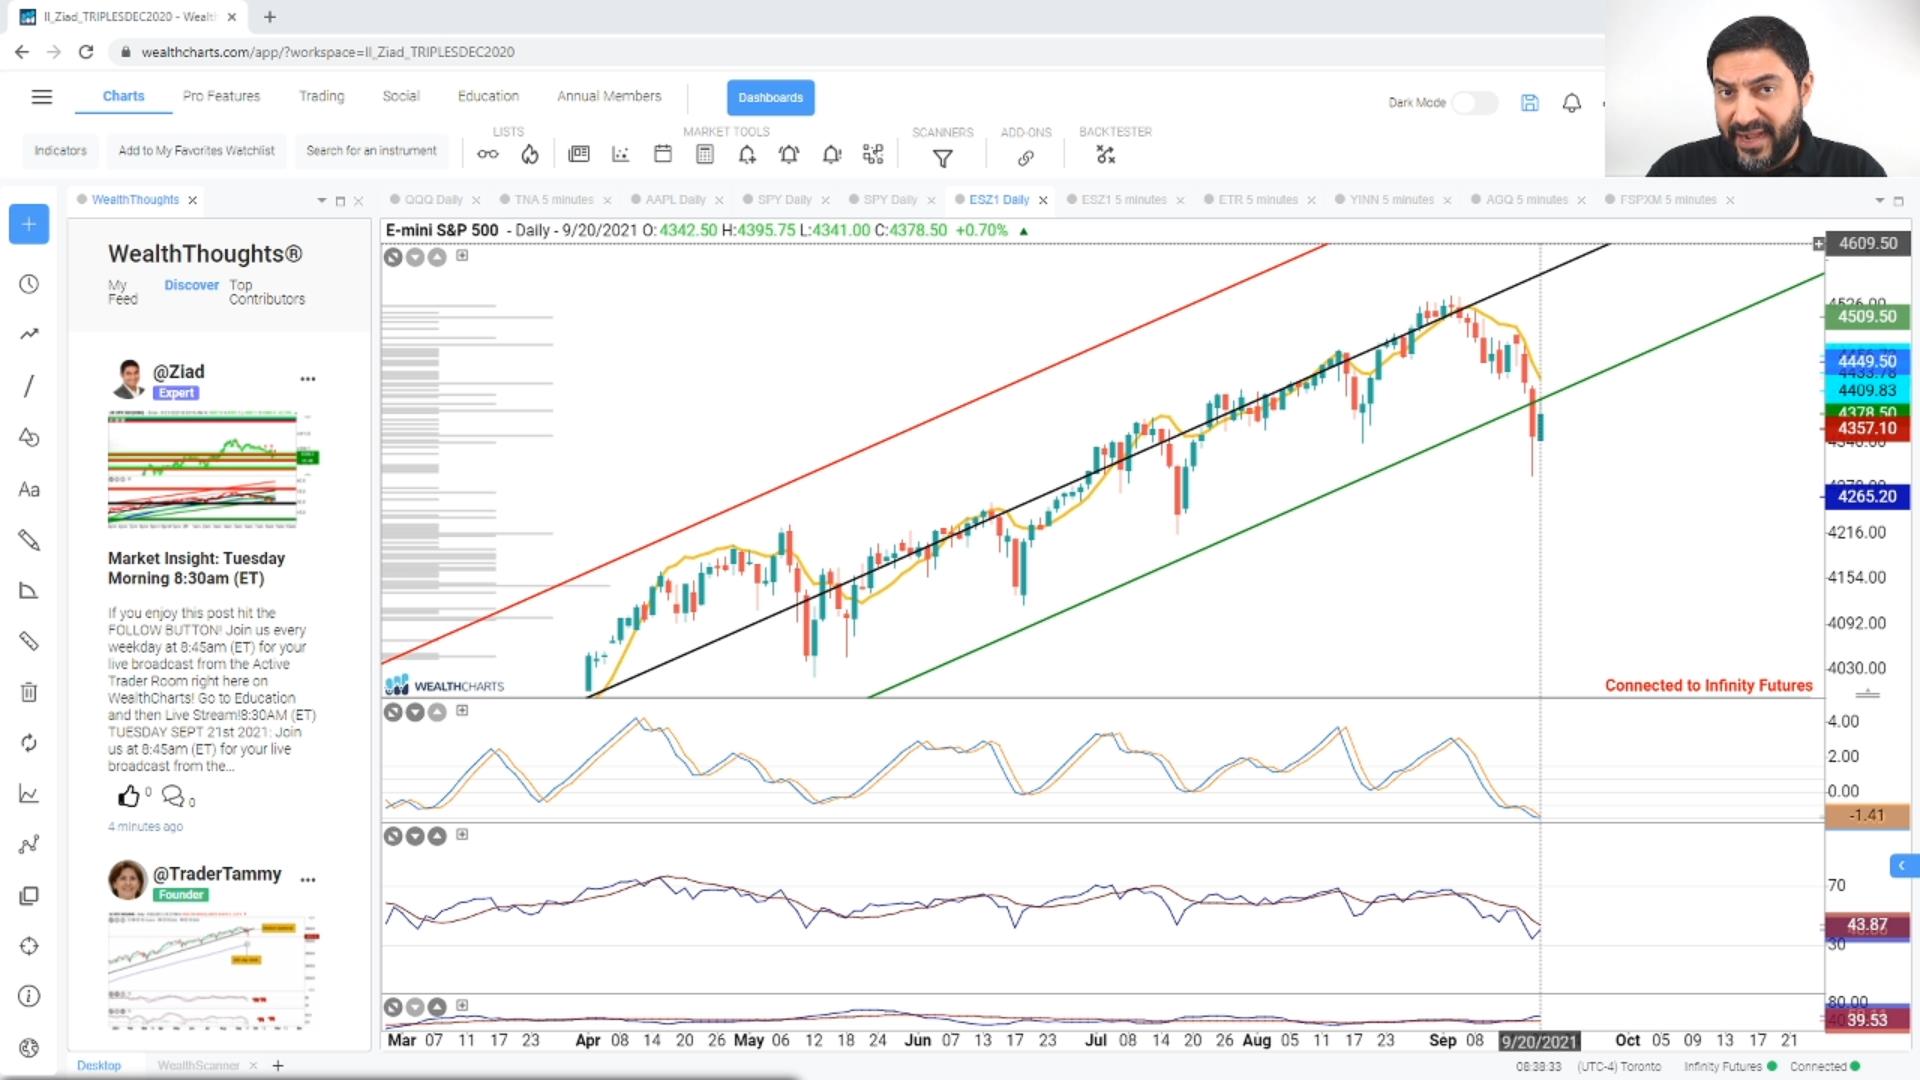Image resolution: width=1920 pixels, height=1080 pixels.
Task: Open the Annual Members menu link
Action: click(x=609, y=96)
